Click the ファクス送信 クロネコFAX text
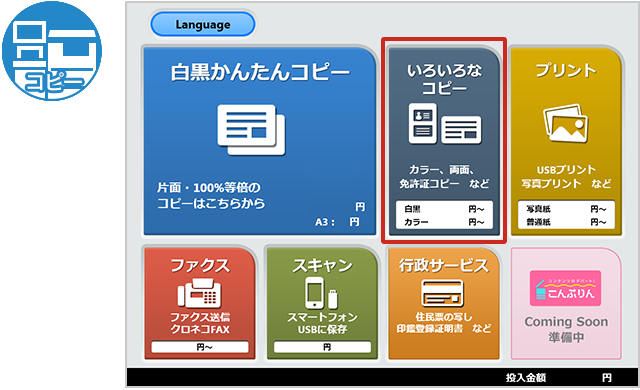640x390 pixels. [x=200, y=323]
